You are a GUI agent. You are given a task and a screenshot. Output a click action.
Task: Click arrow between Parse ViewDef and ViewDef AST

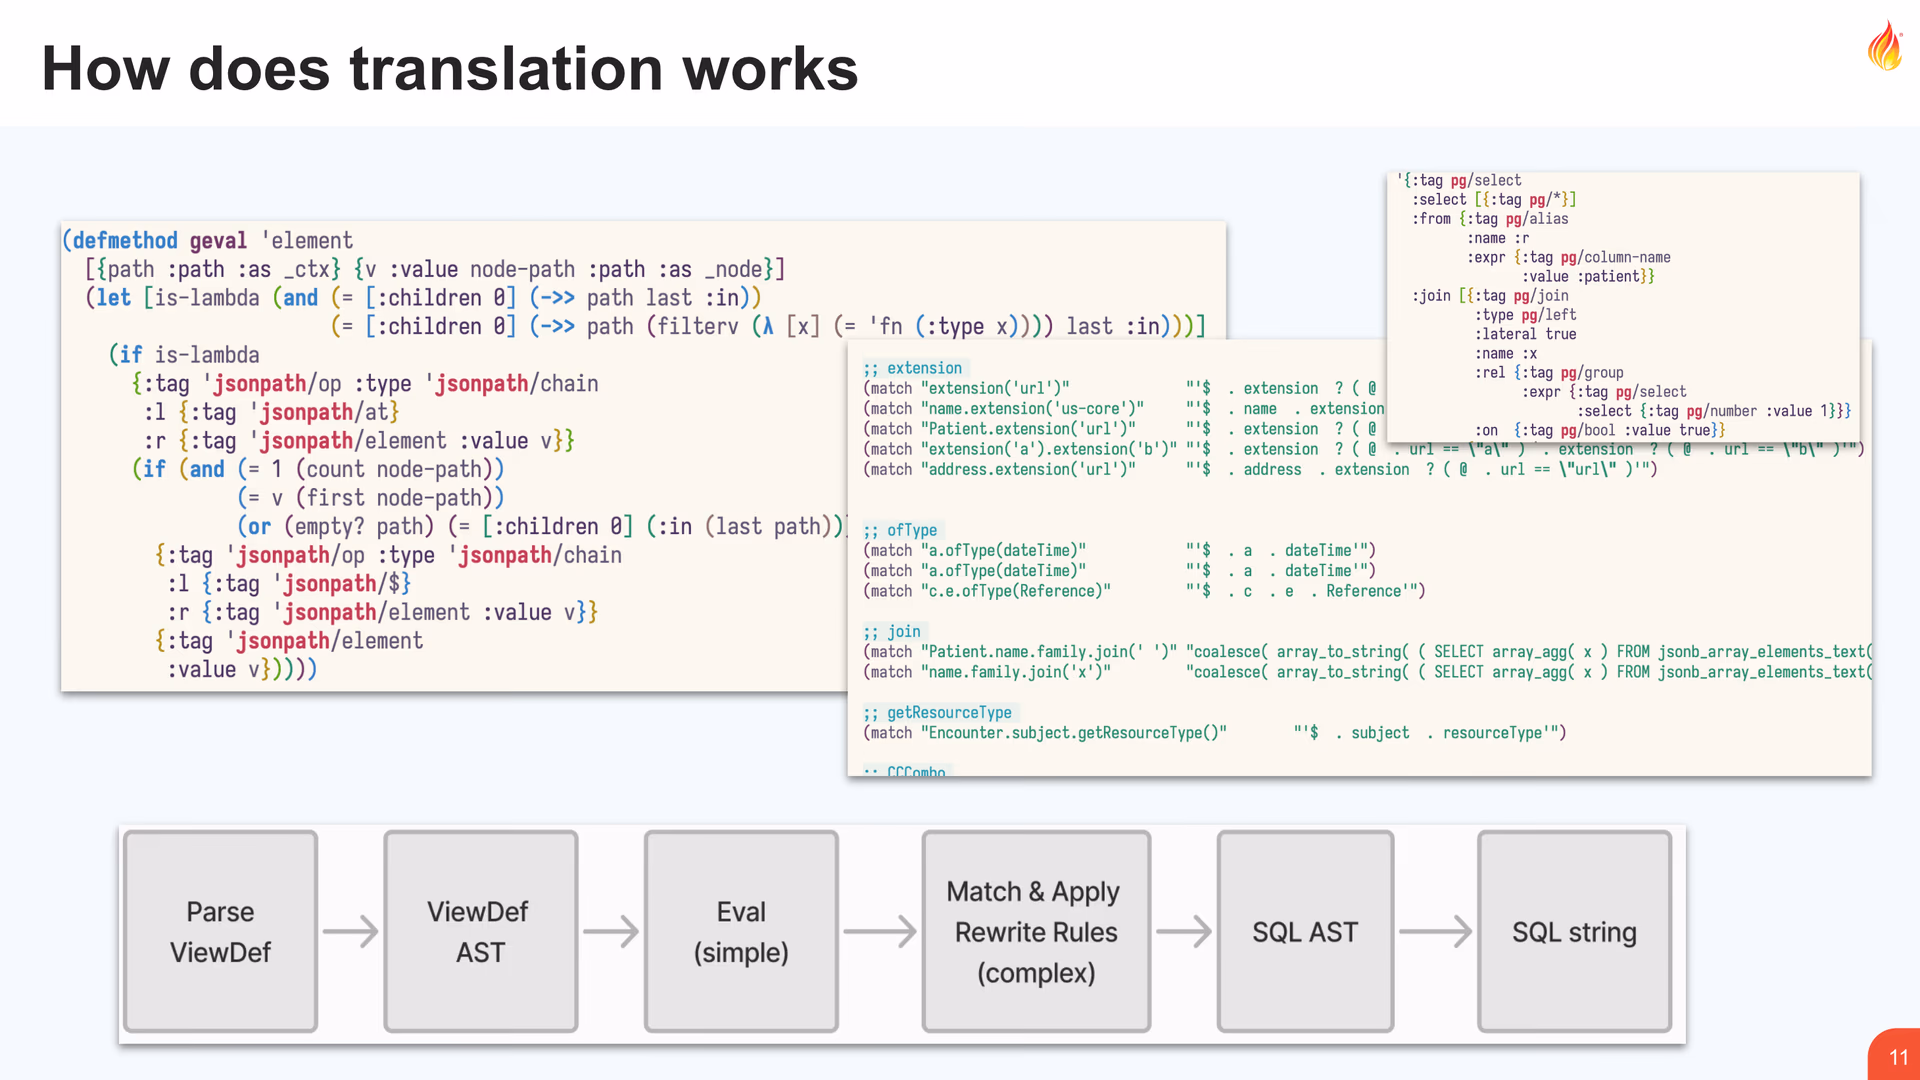pyautogui.click(x=350, y=931)
